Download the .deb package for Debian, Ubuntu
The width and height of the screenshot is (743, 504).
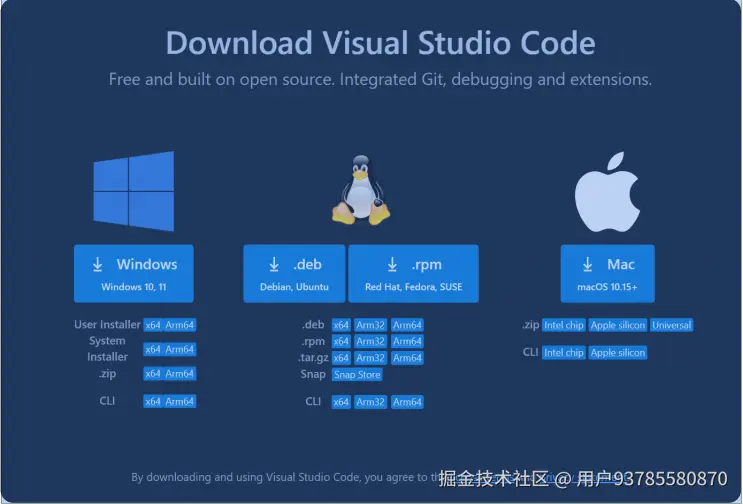coord(294,273)
